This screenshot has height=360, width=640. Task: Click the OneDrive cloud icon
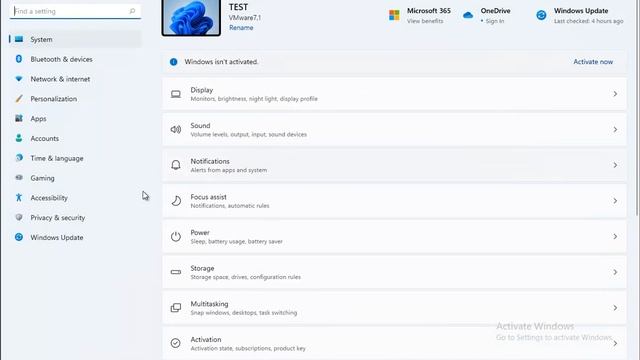click(x=468, y=15)
